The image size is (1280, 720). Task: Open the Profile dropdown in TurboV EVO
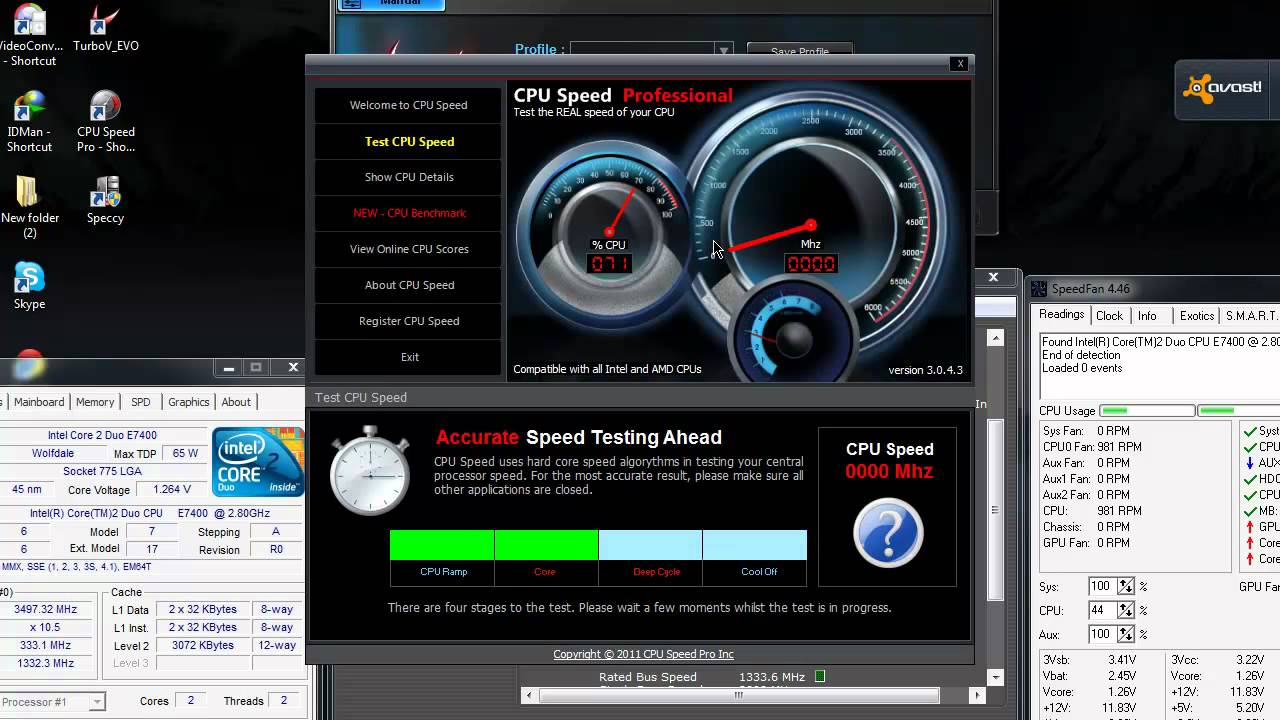(x=723, y=50)
